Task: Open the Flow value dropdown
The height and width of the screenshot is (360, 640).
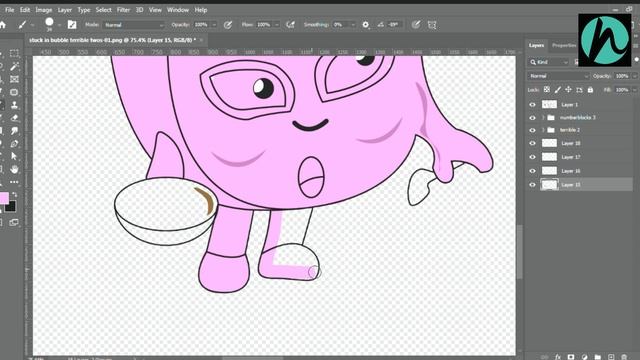Action: click(276, 25)
